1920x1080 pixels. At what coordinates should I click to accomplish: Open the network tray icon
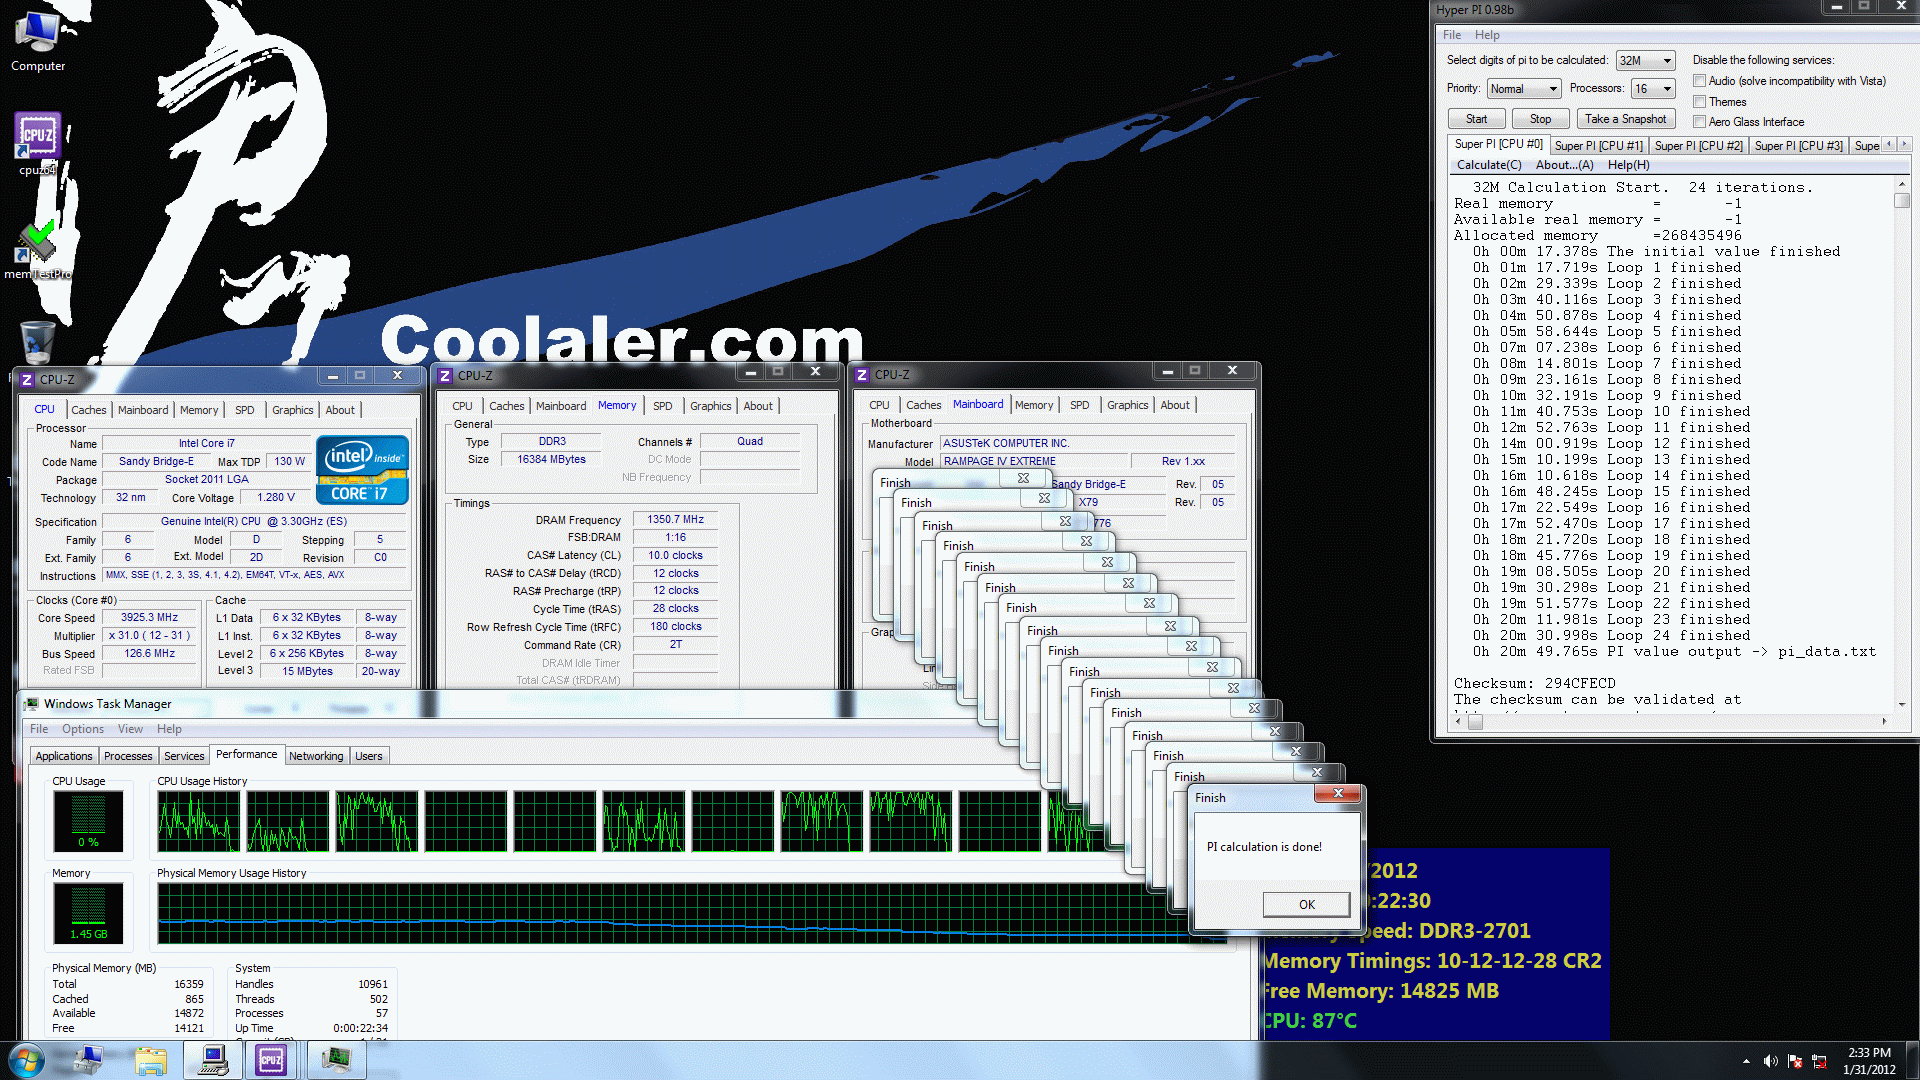1819,1061
